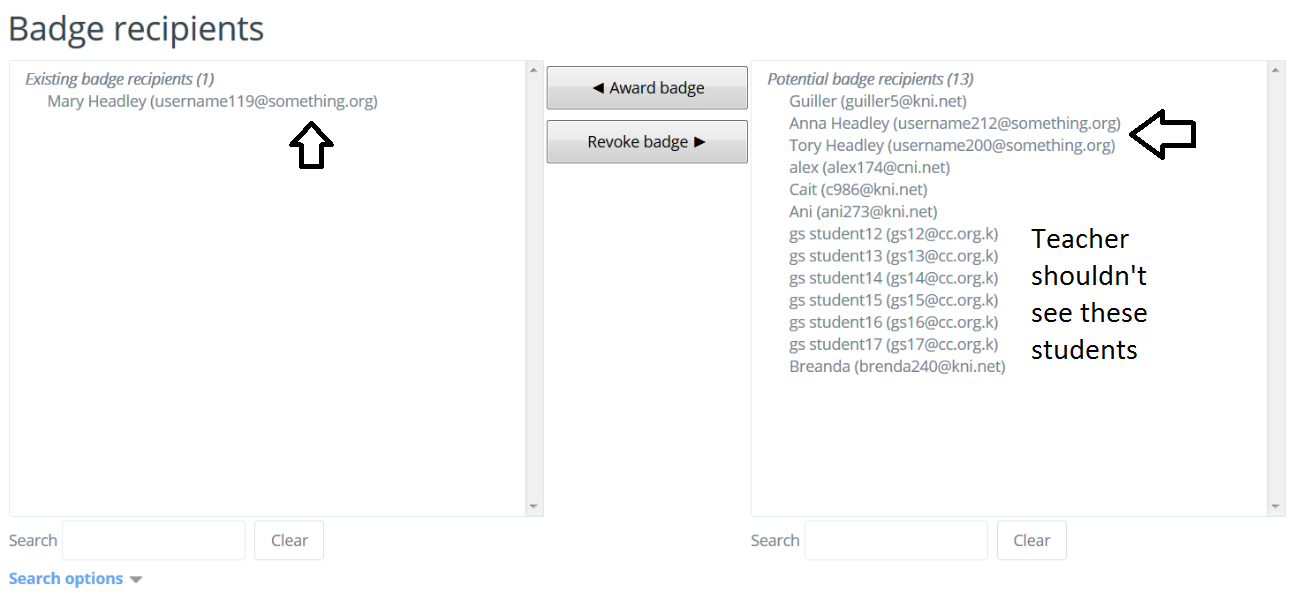Click the Award badge button
This screenshot has width=1299, height=595.
(647, 88)
